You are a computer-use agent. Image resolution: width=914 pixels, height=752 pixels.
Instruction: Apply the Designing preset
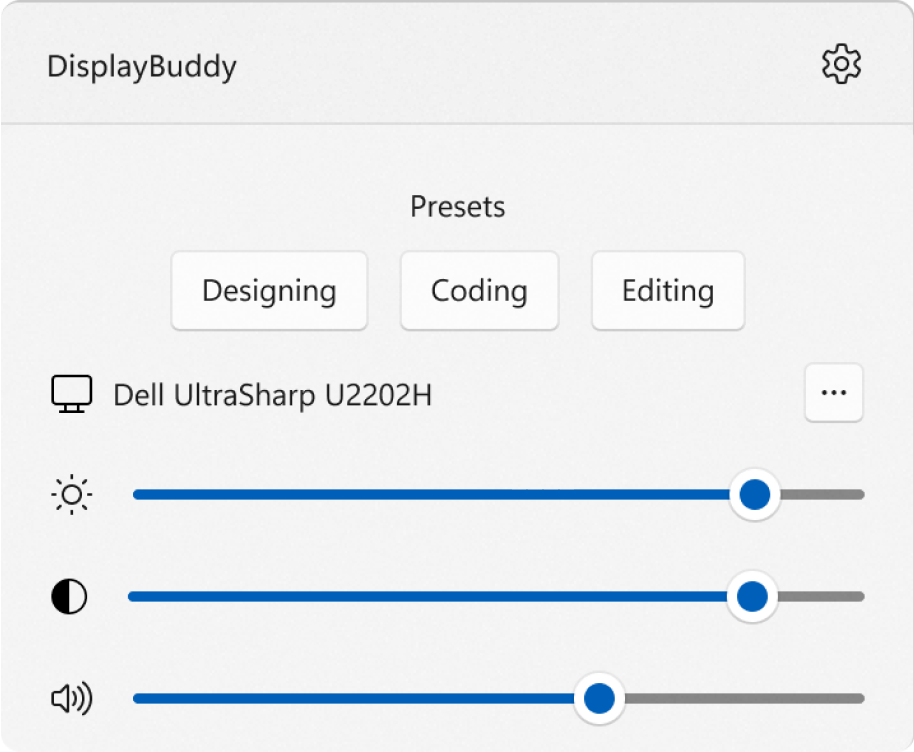[269, 291]
